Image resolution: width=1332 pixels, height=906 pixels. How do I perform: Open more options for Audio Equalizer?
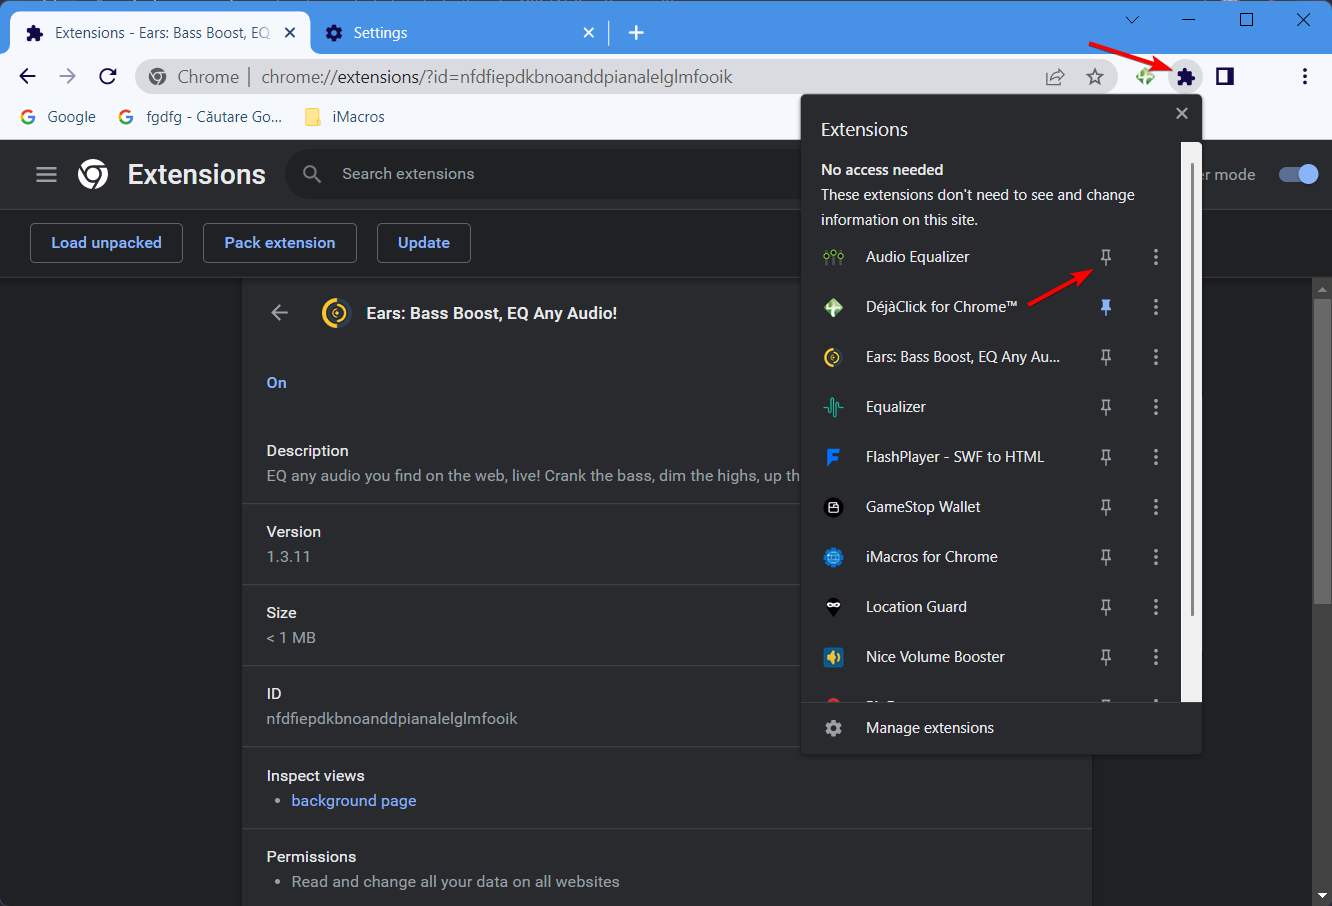click(1156, 257)
